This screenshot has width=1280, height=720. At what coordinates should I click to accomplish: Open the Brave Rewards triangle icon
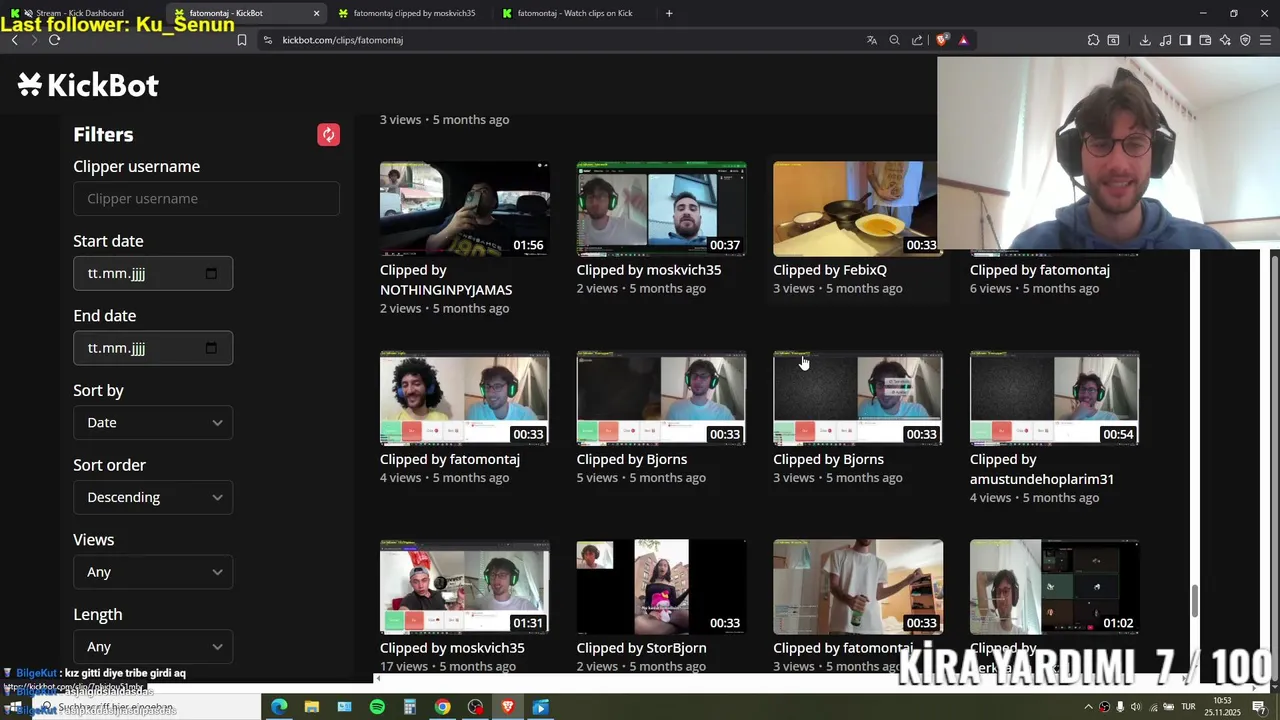[x=964, y=40]
